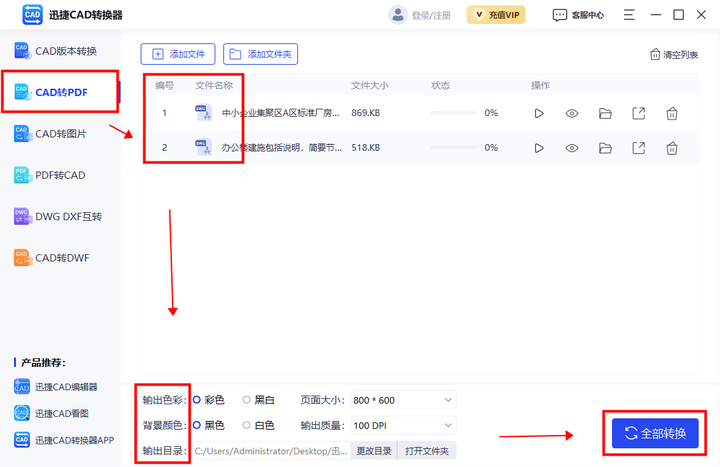Viewport: 720px width, 467px height.
Task: Start conversion for file row 2
Action: pos(539,148)
